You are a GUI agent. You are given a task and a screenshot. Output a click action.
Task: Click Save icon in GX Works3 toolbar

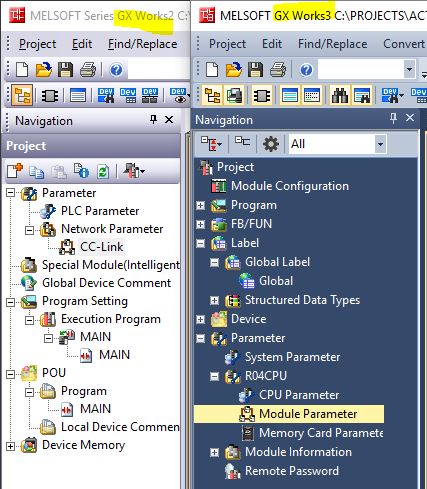[255, 70]
